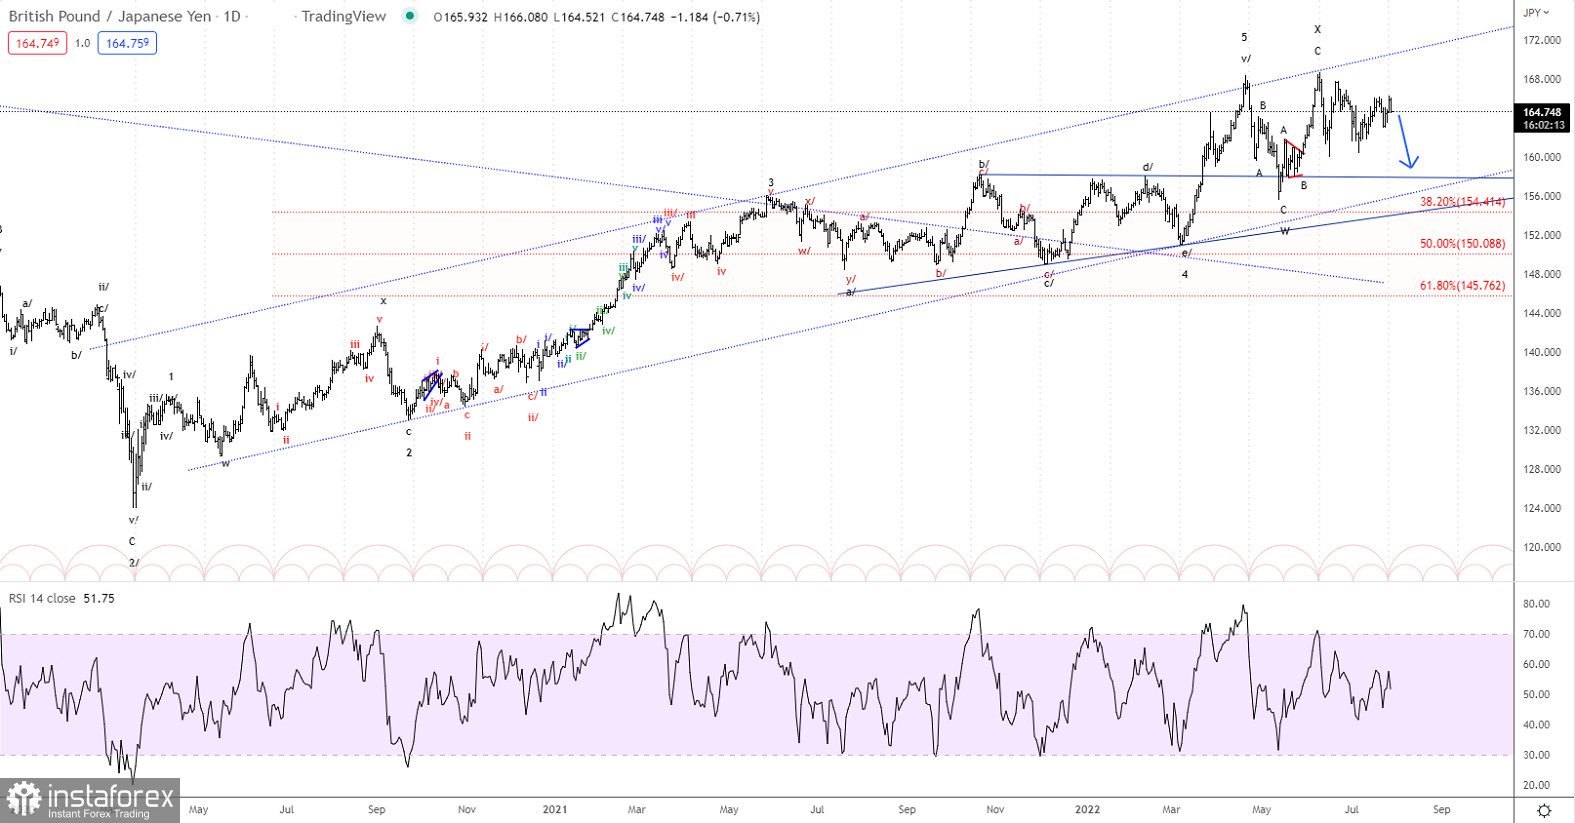Click the 148.000 price axis label
Viewport: 1575px width, 823px height.
point(1541,274)
